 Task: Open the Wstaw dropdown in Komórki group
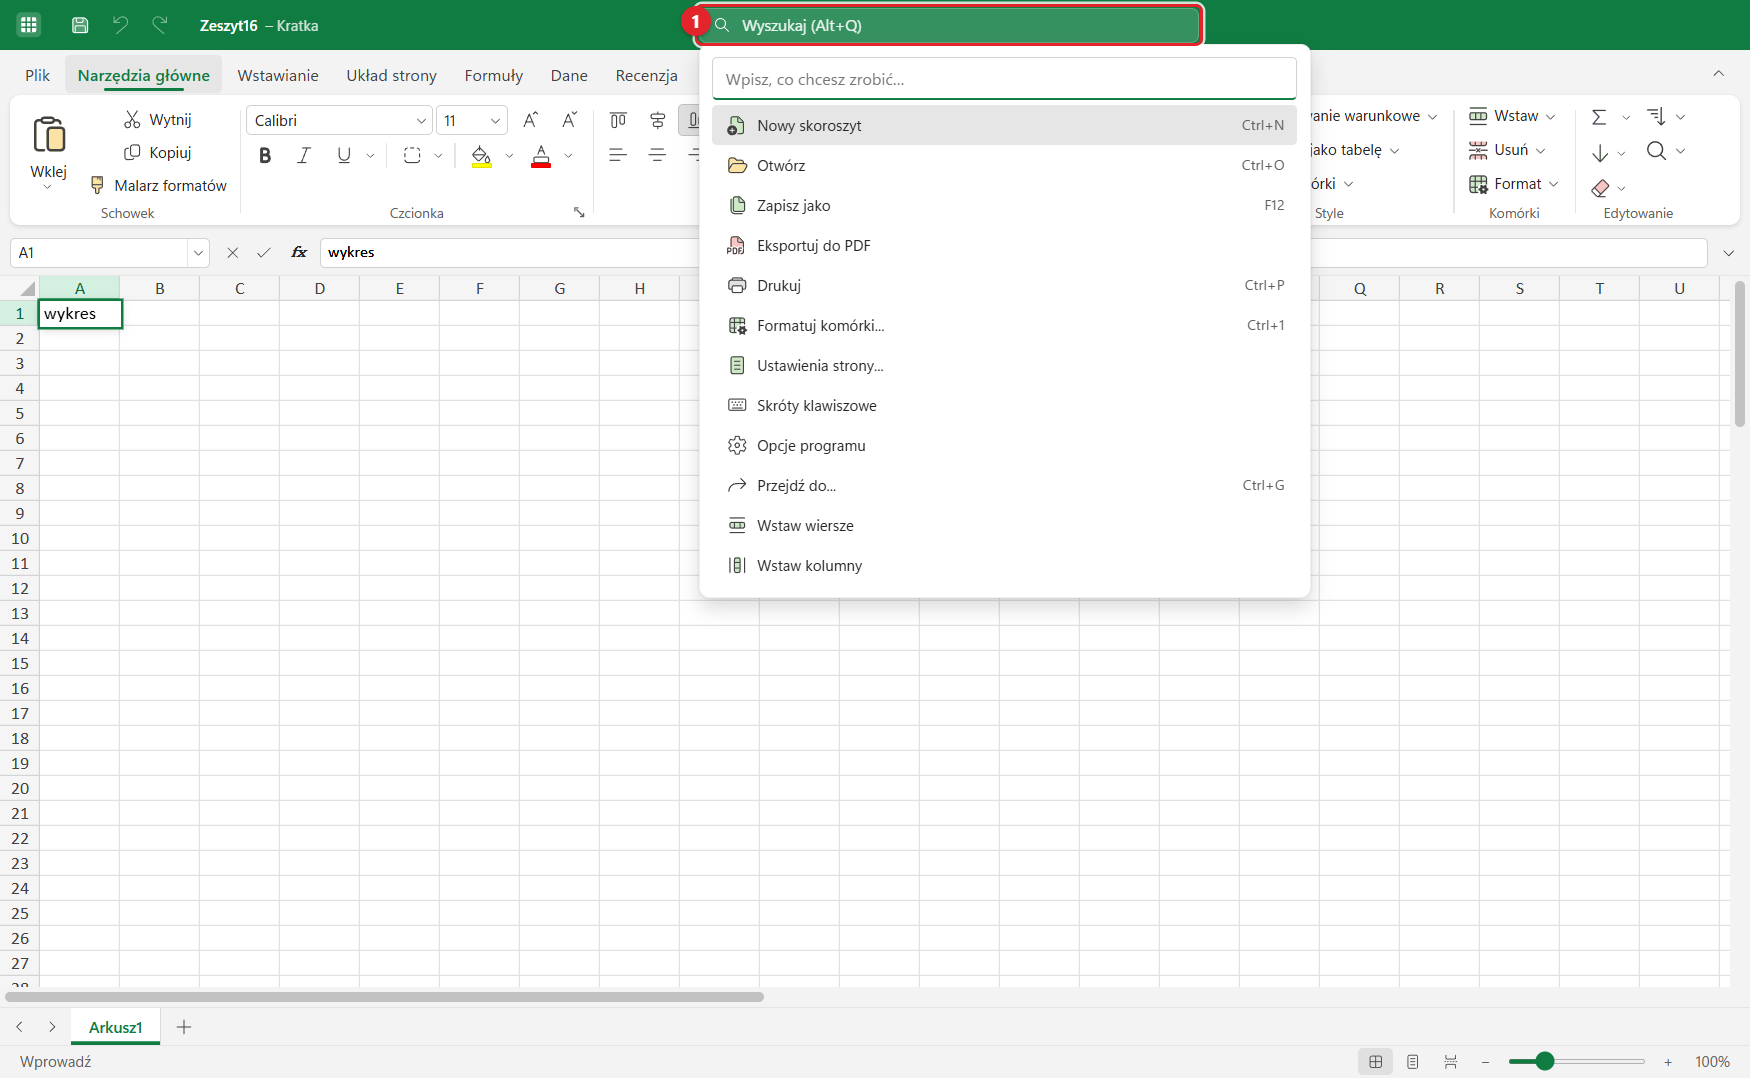[1512, 116]
